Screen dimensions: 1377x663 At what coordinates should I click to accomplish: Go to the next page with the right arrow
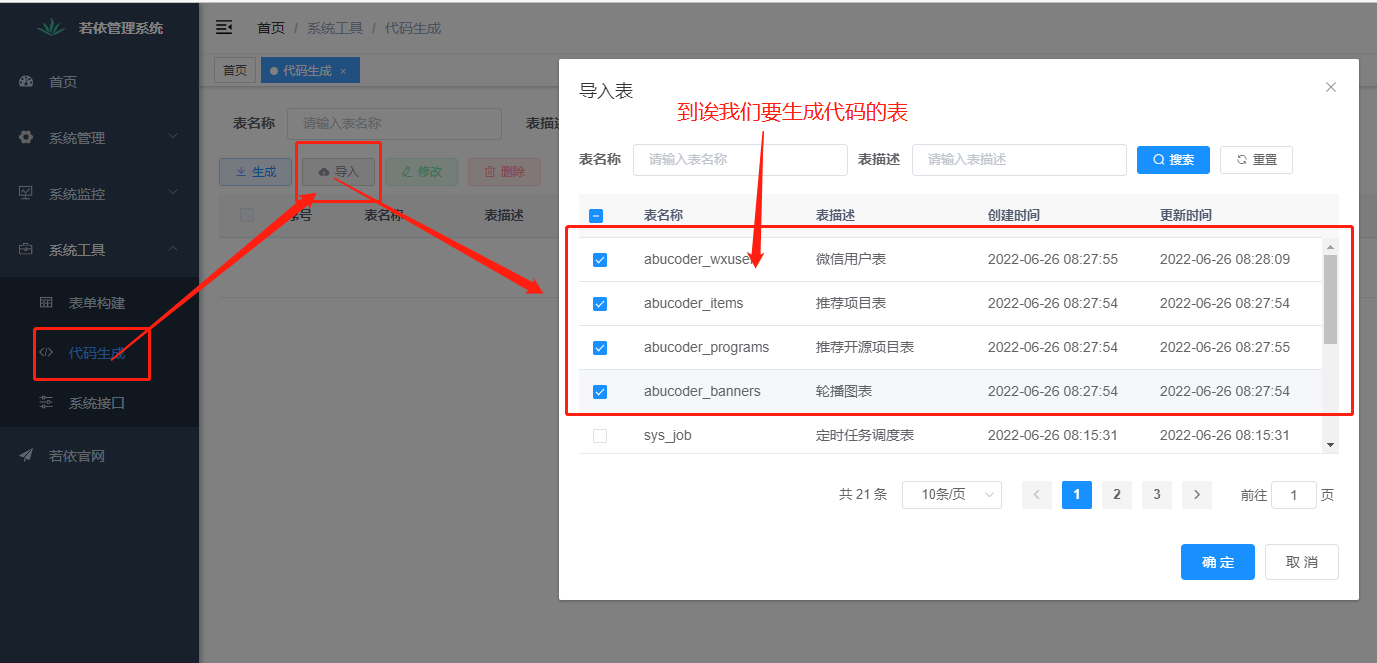pos(1197,495)
